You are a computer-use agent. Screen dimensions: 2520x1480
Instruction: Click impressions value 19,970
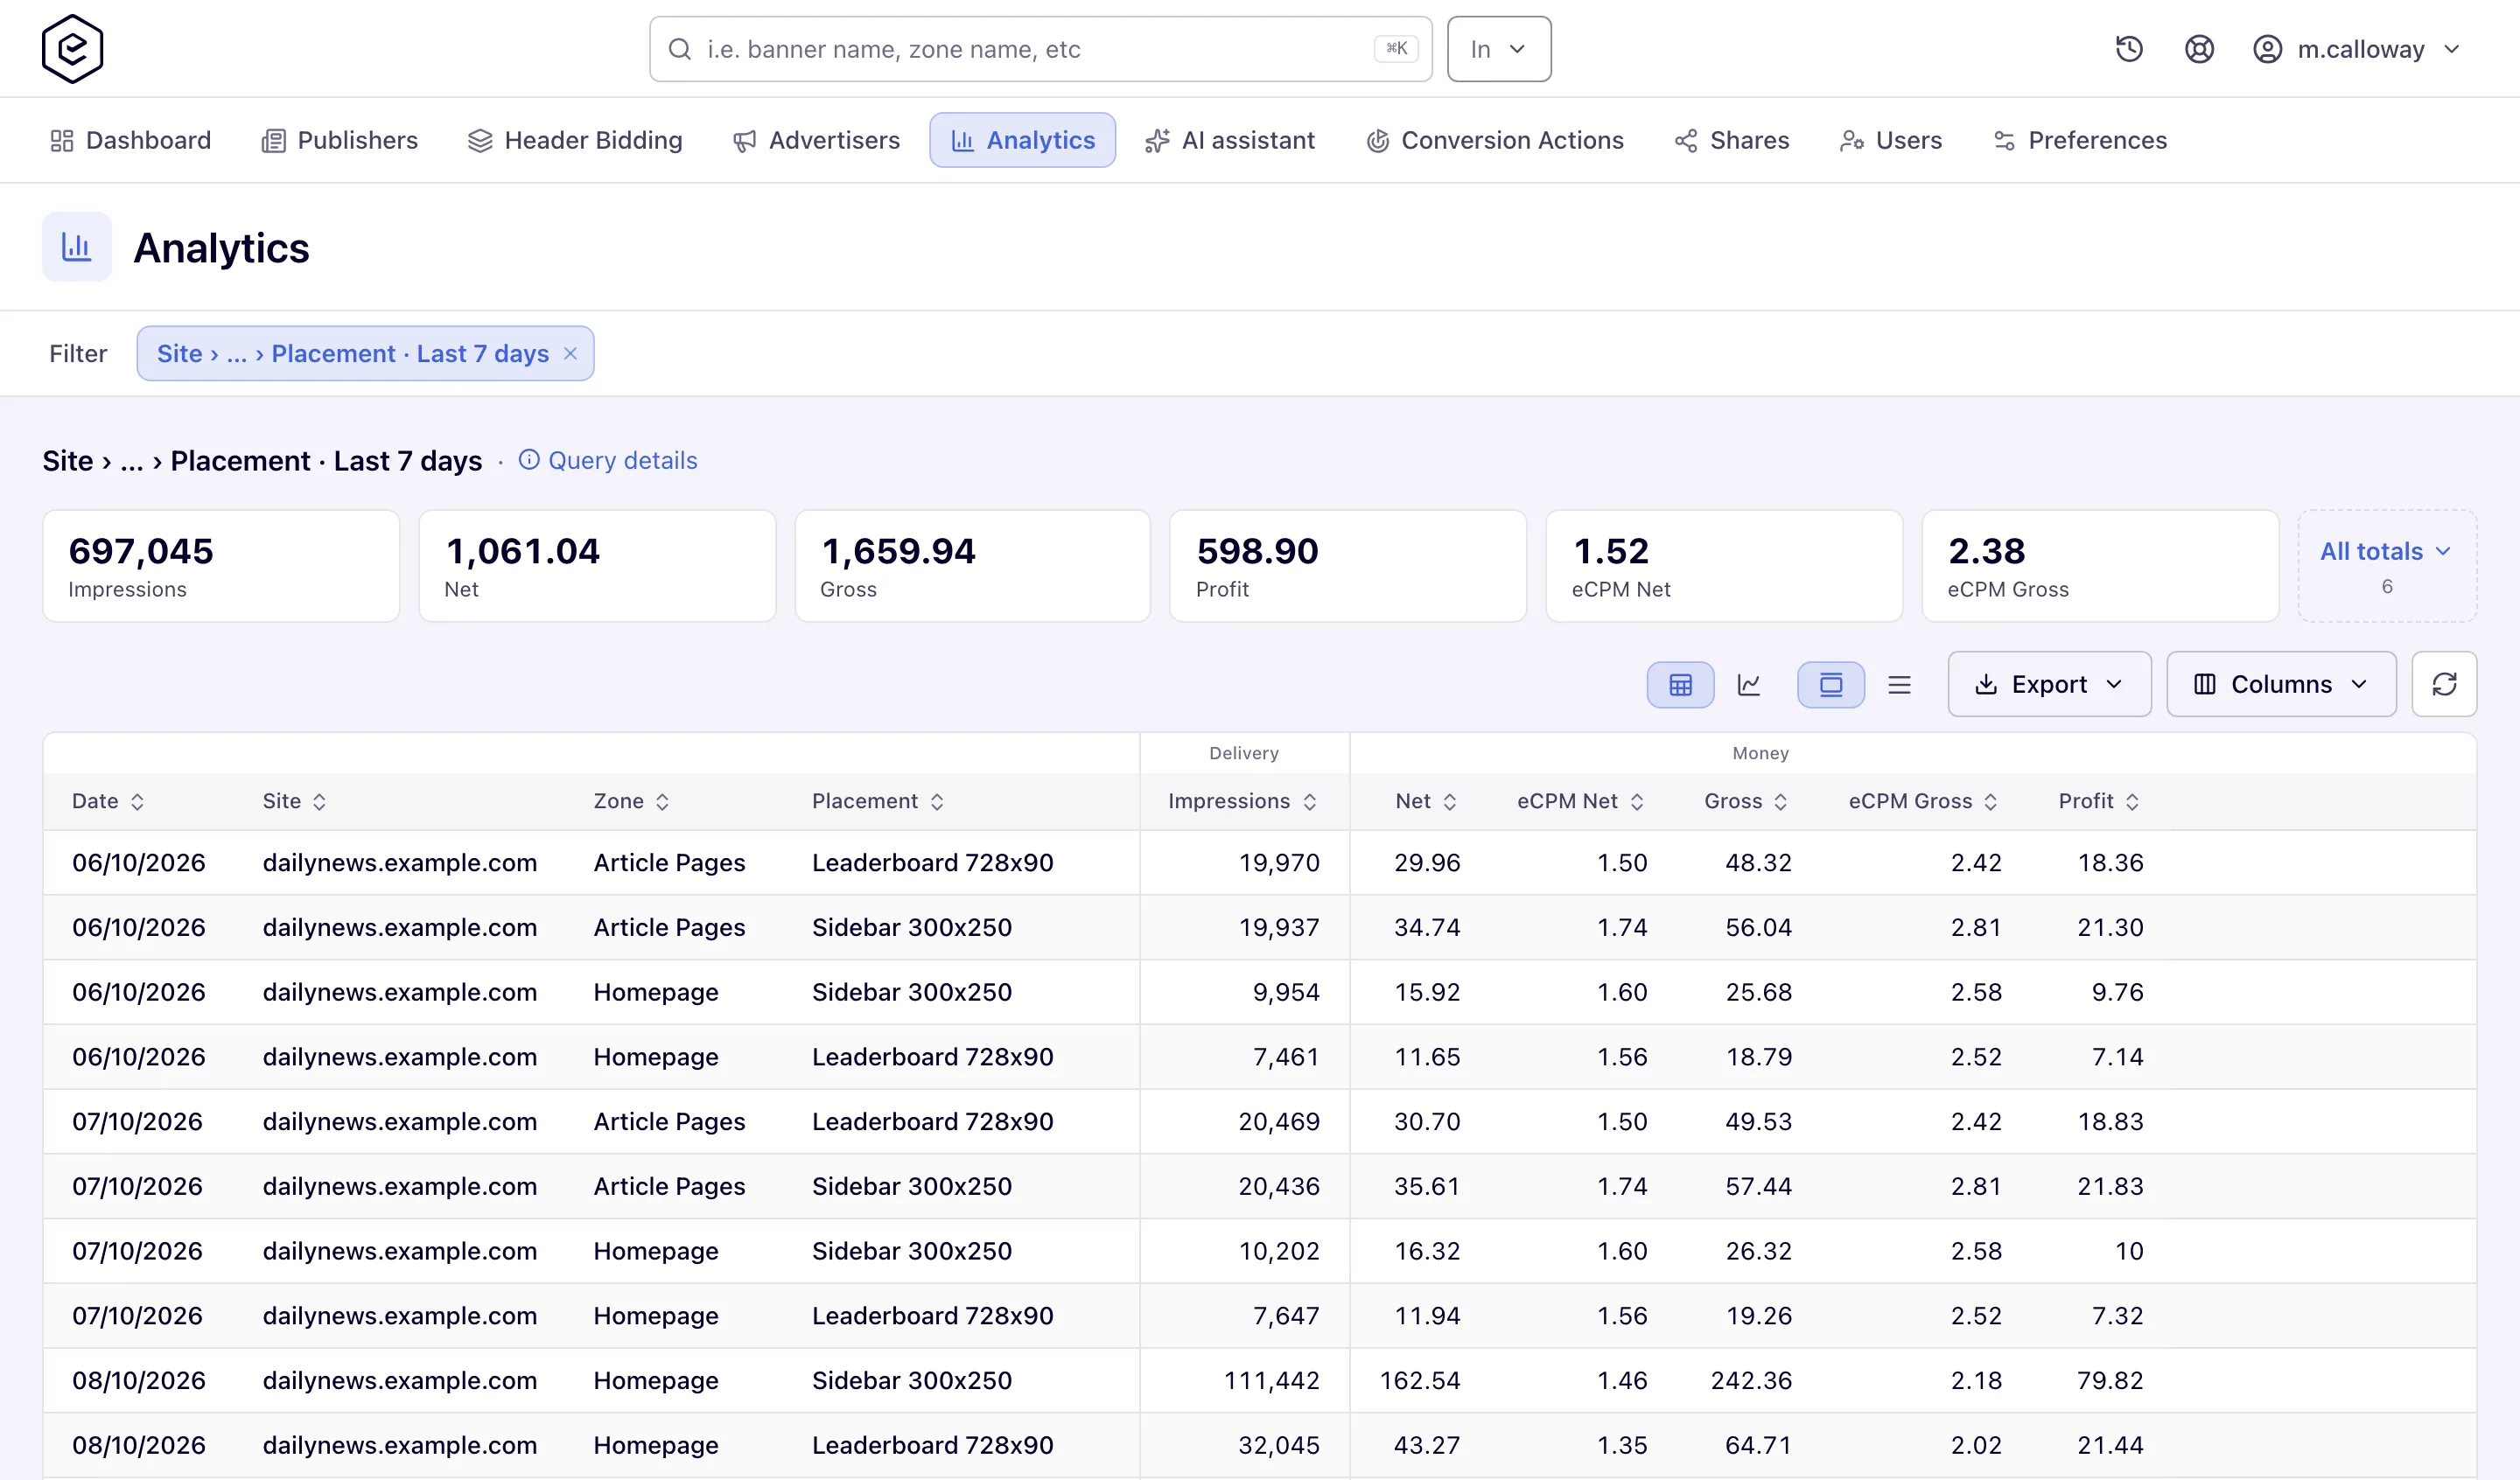(1279, 863)
